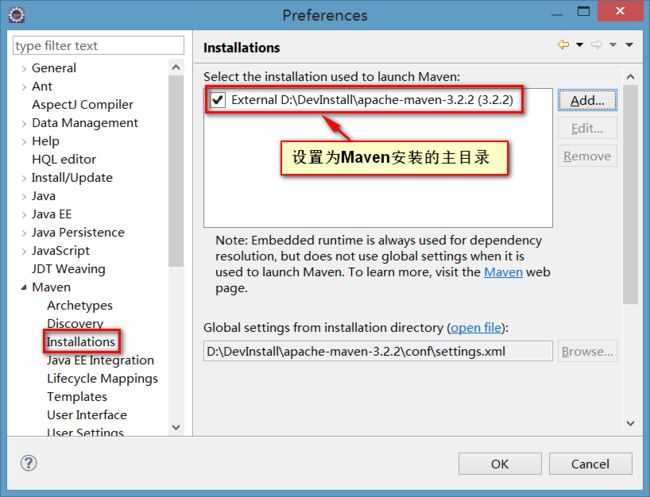This screenshot has width=650, height=497.
Task: Click the Remove button
Action: [587, 156]
